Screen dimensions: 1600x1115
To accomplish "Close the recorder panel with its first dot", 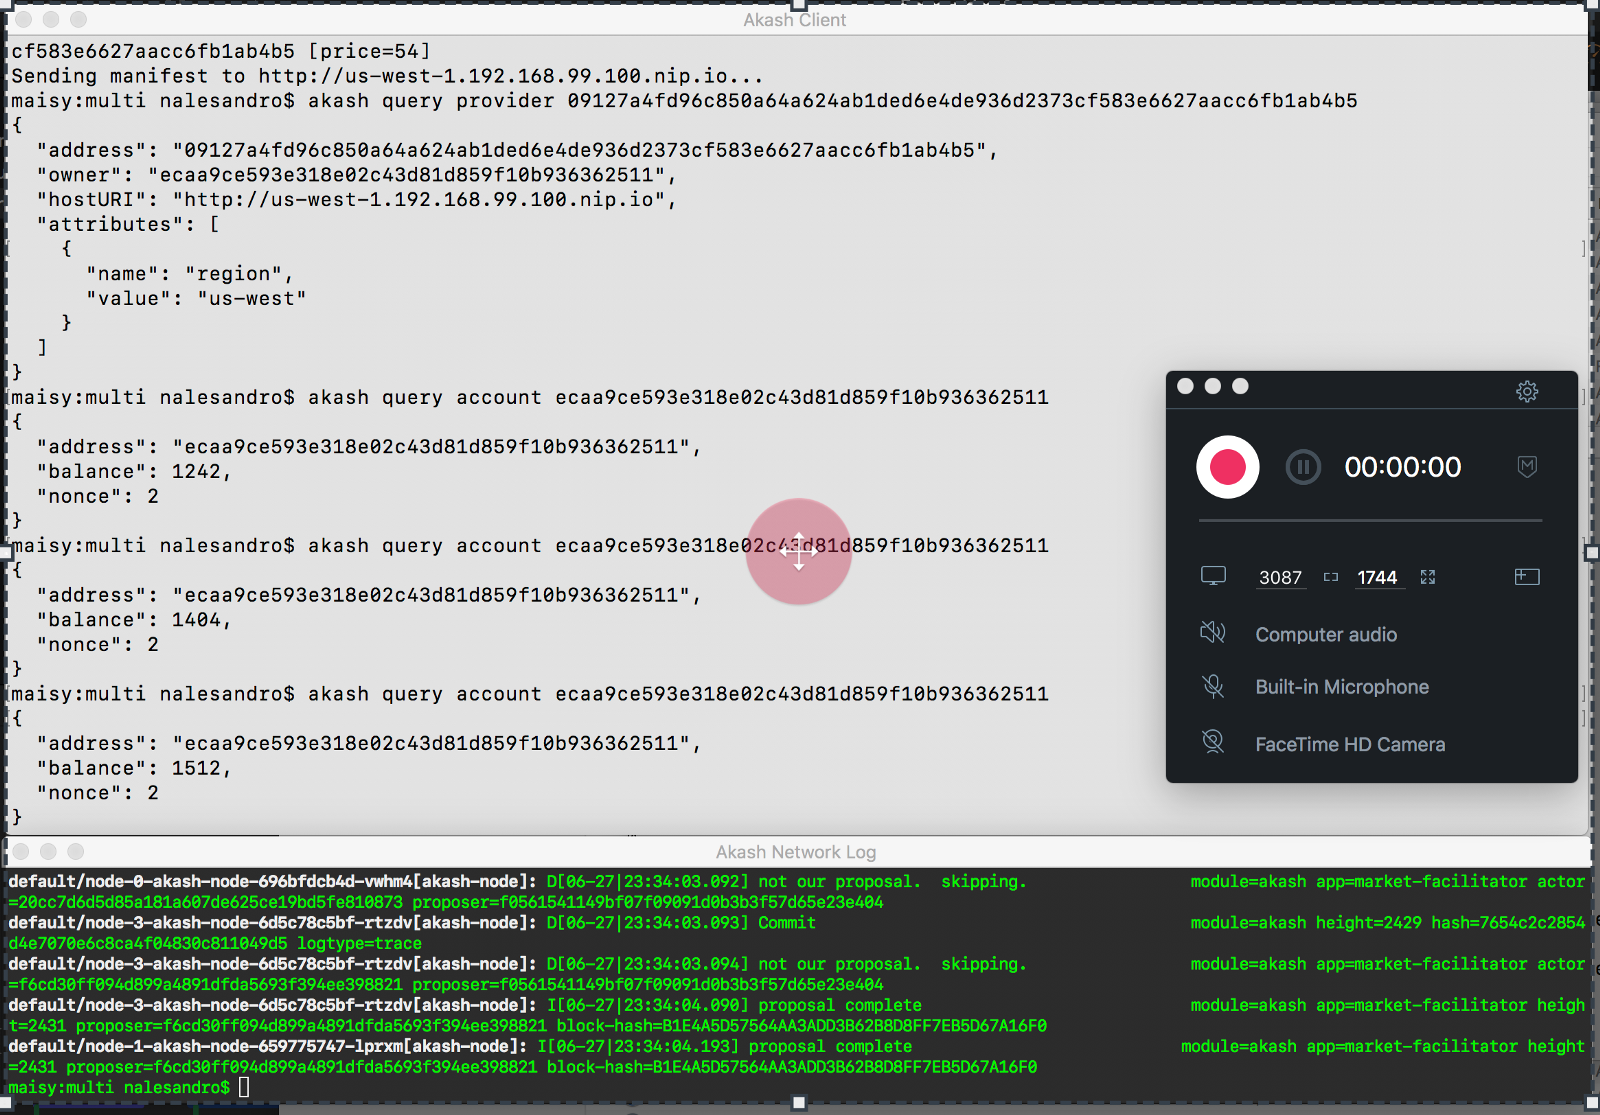I will (1185, 386).
